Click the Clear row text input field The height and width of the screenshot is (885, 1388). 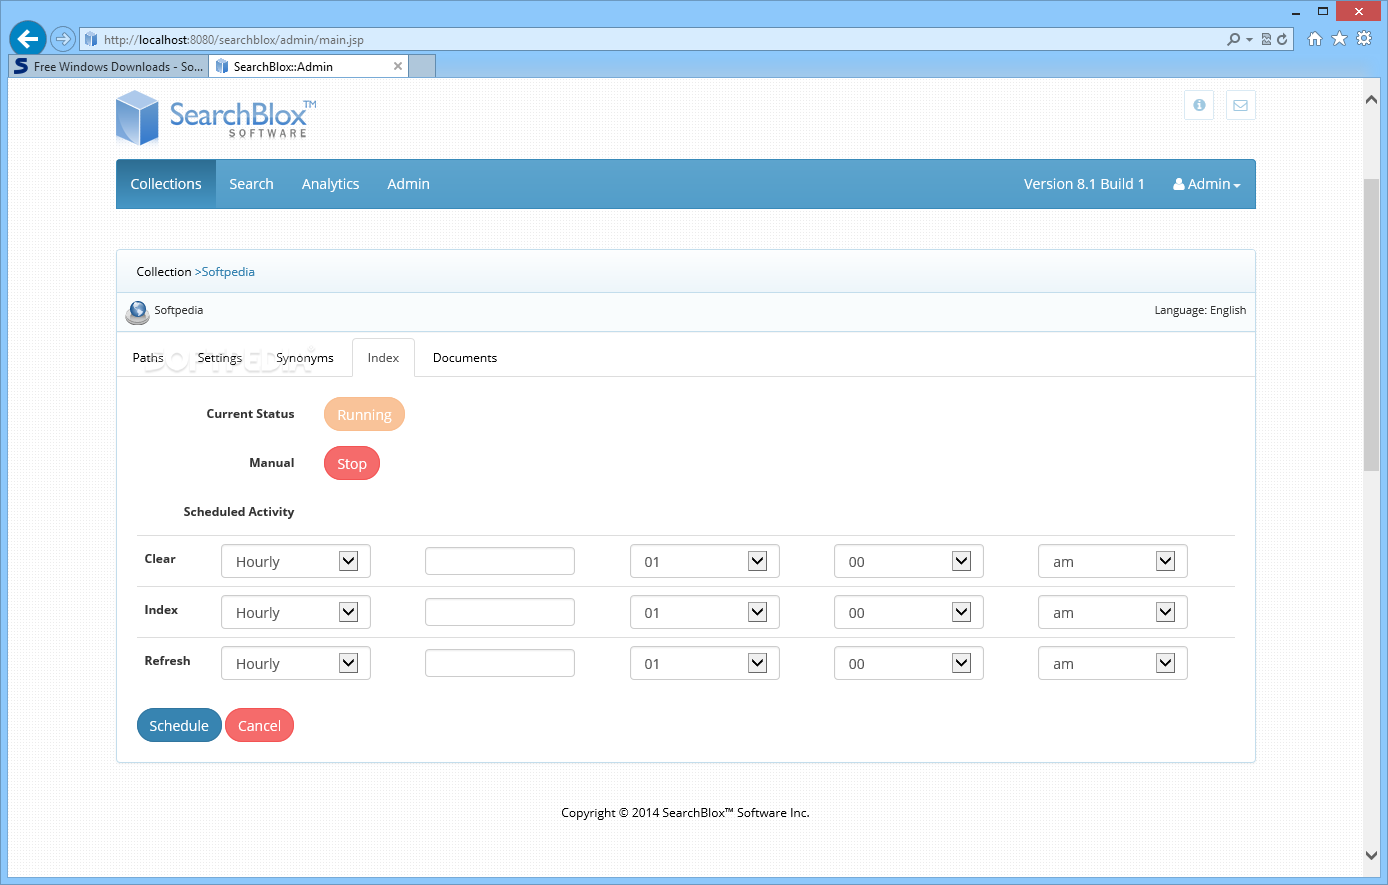pos(500,561)
